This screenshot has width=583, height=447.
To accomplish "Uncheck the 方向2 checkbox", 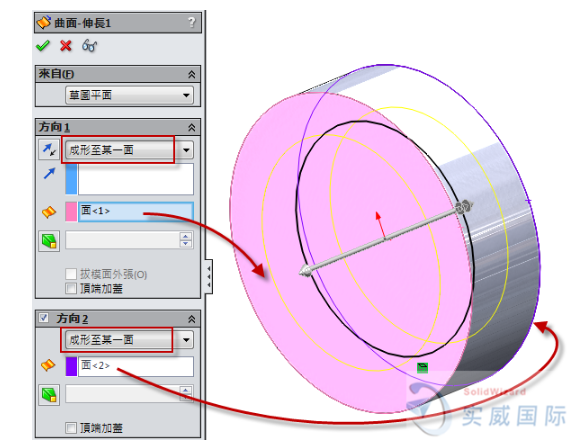I will coord(44,318).
